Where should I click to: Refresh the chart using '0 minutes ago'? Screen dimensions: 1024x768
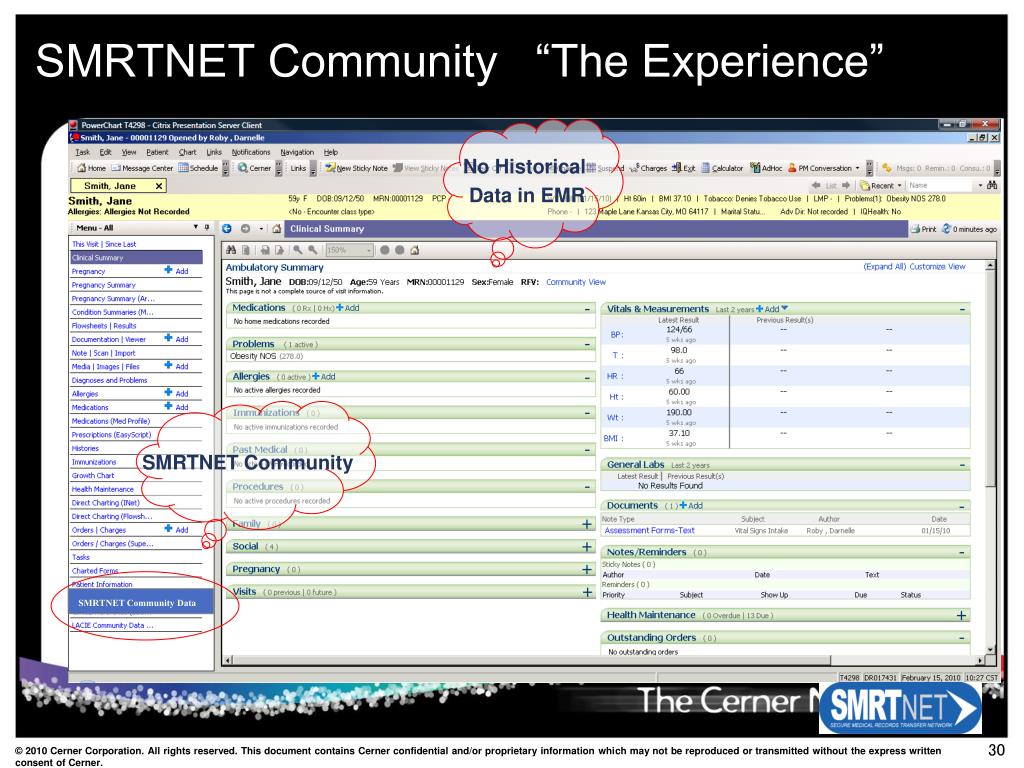[969, 229]
